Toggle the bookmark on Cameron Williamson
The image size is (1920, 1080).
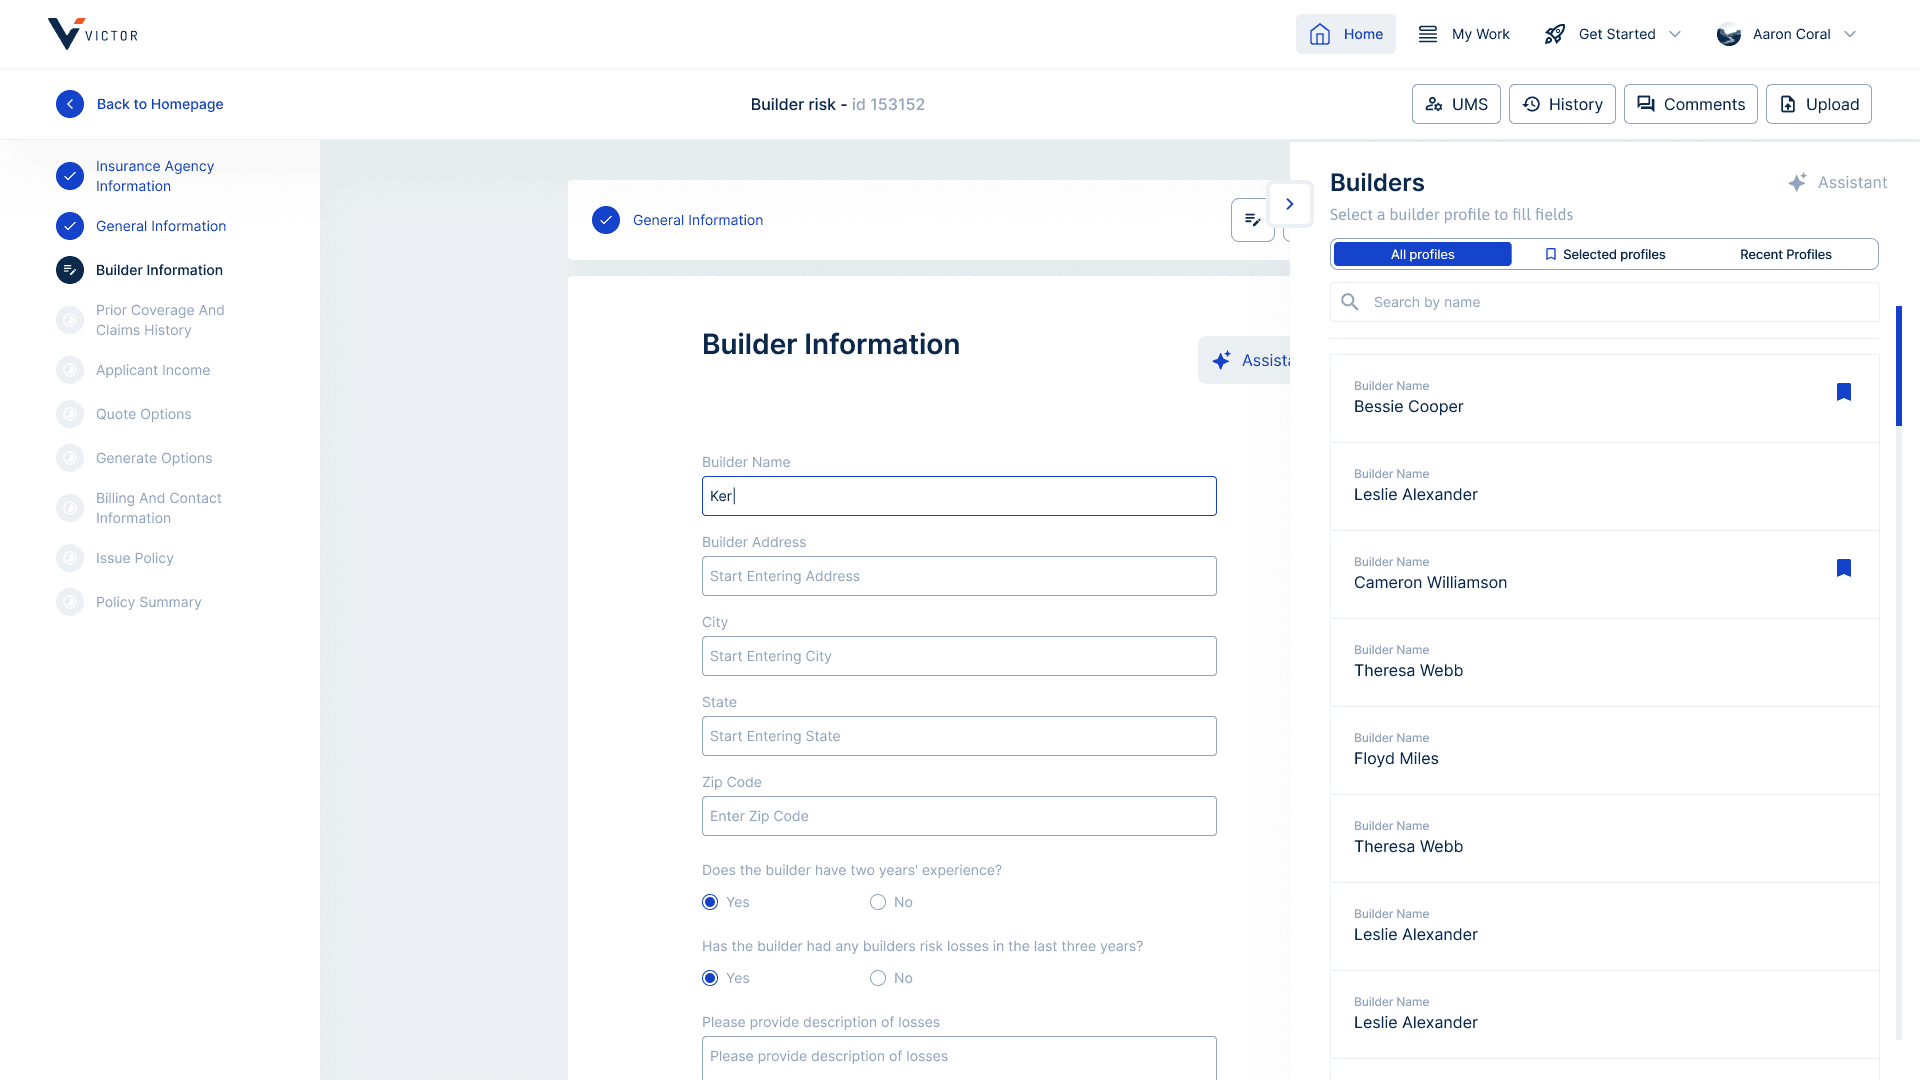1844,568
